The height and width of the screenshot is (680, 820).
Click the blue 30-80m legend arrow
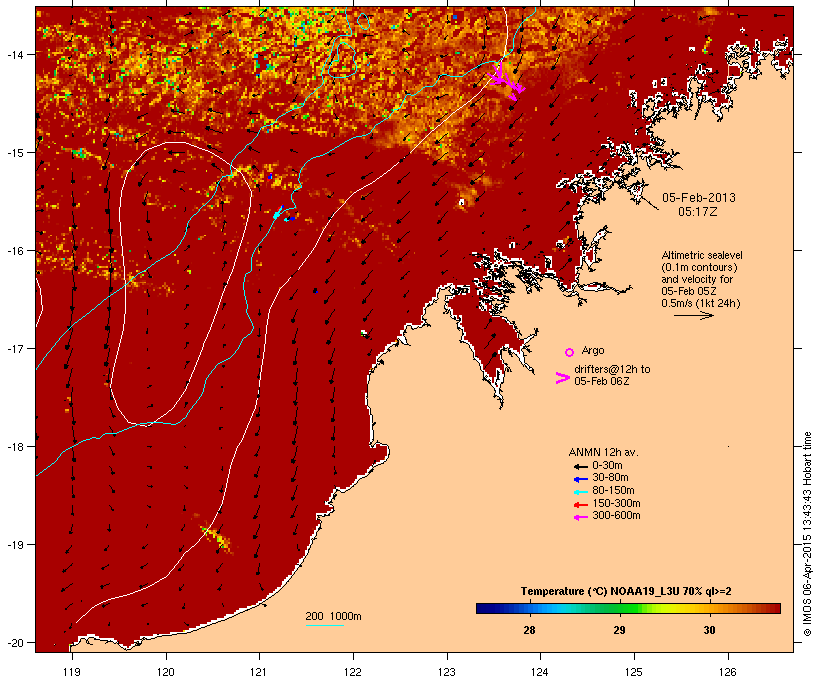(581, 479)
